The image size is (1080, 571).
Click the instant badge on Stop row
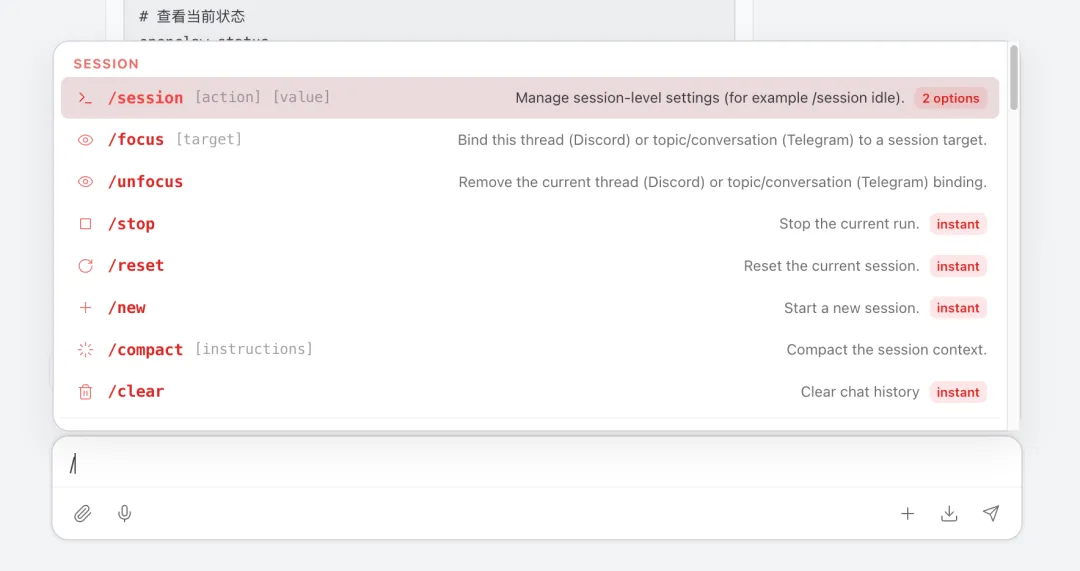(958, 224)
